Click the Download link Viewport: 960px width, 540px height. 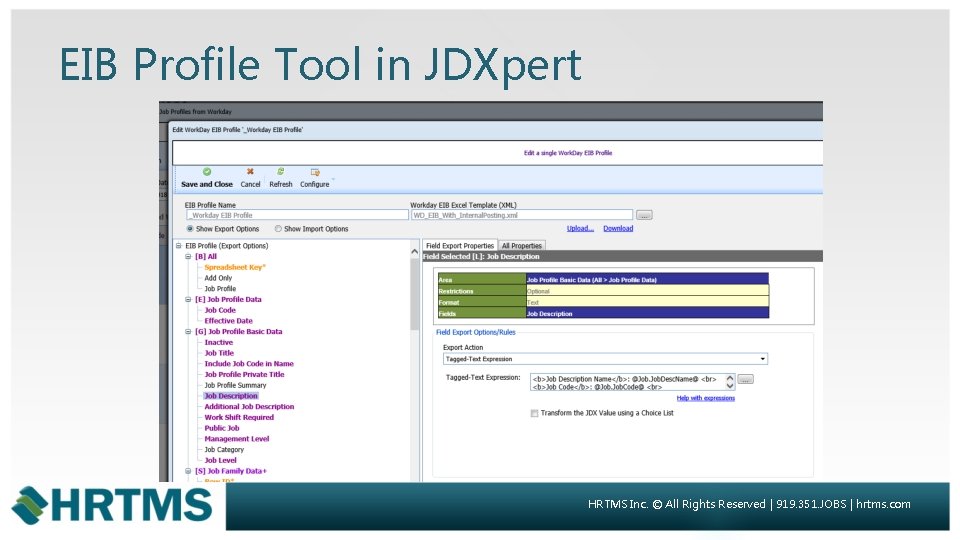coord(618,228)
